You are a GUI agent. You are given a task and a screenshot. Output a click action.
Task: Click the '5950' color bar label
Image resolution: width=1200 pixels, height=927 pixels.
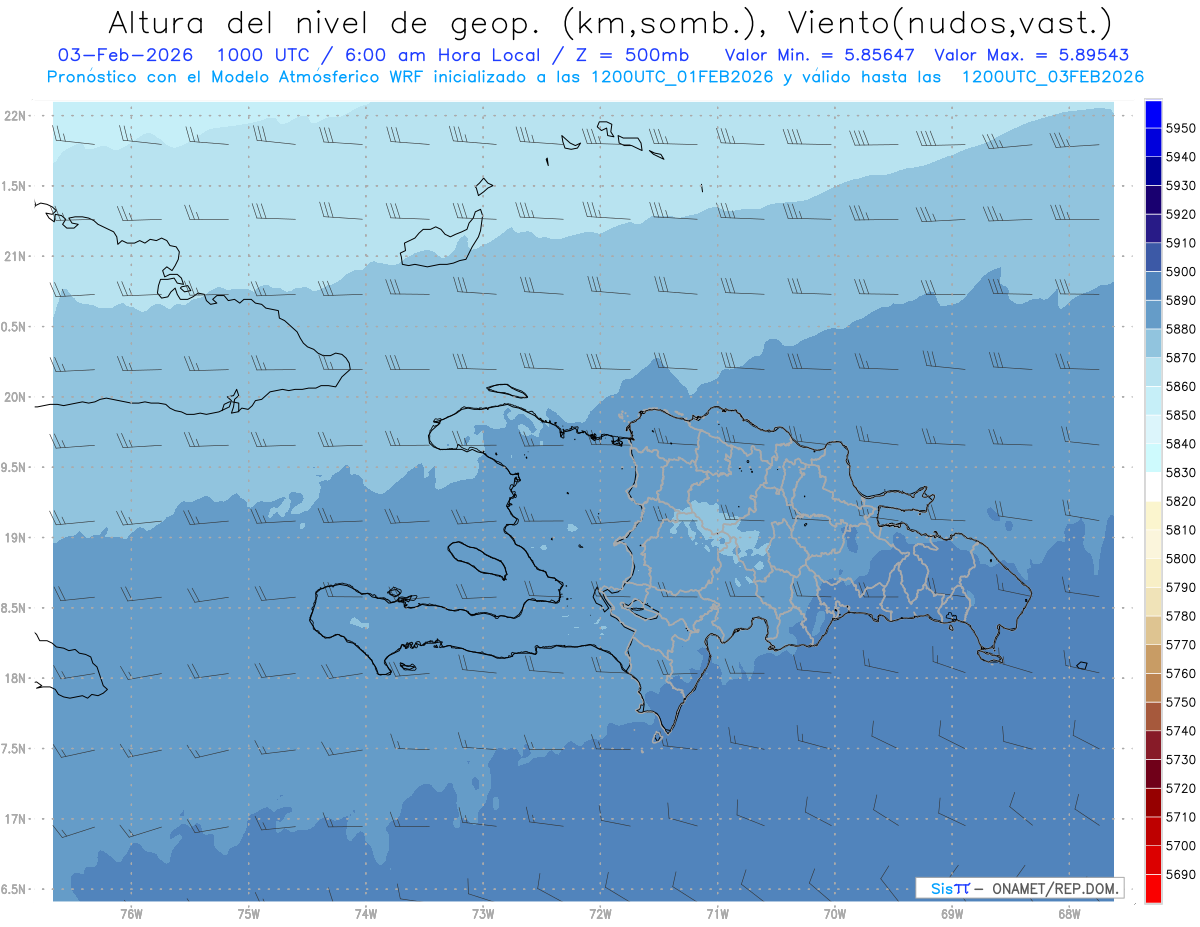coord(1180,128)
